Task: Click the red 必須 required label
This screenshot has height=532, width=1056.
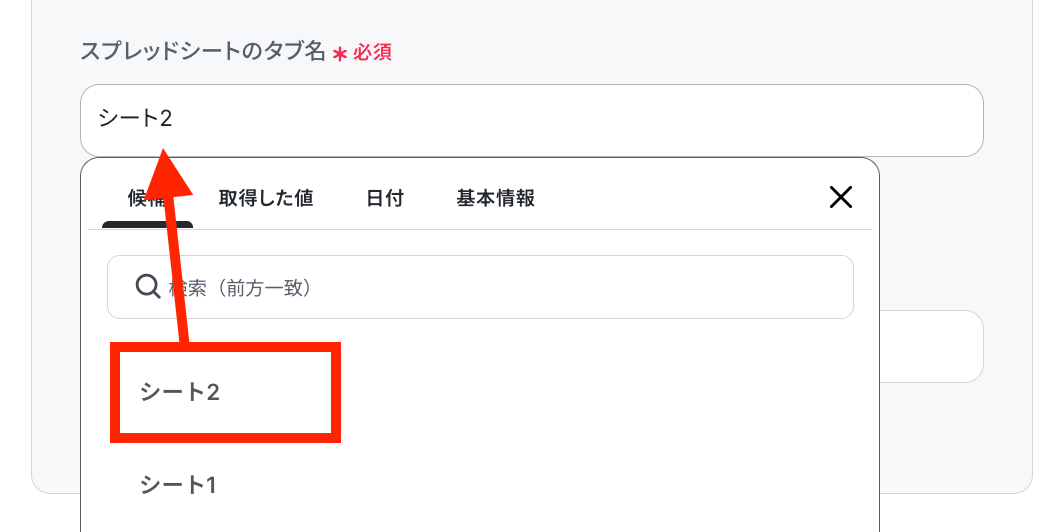Action: [372, 52]
